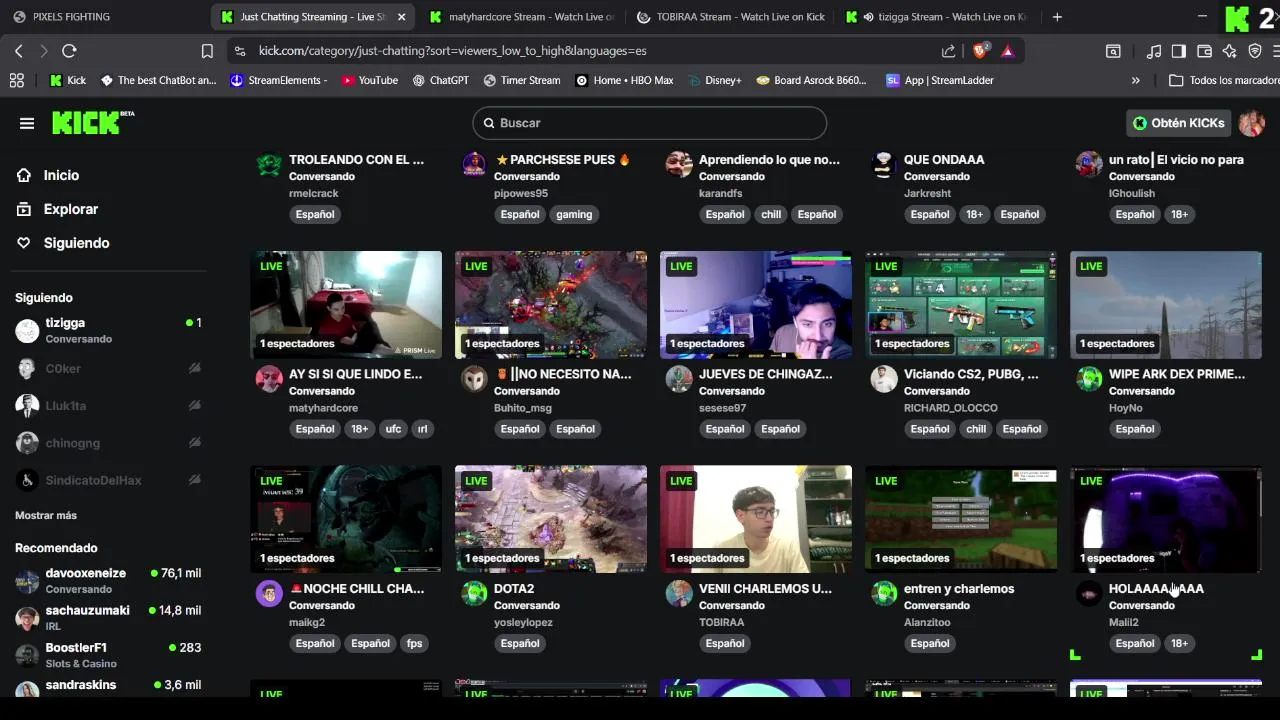The image size is (1280, 720).
Task: Show hidden bookmarks with the chevron overflow
Action: pyautogui.click(x=1135, y=80)
